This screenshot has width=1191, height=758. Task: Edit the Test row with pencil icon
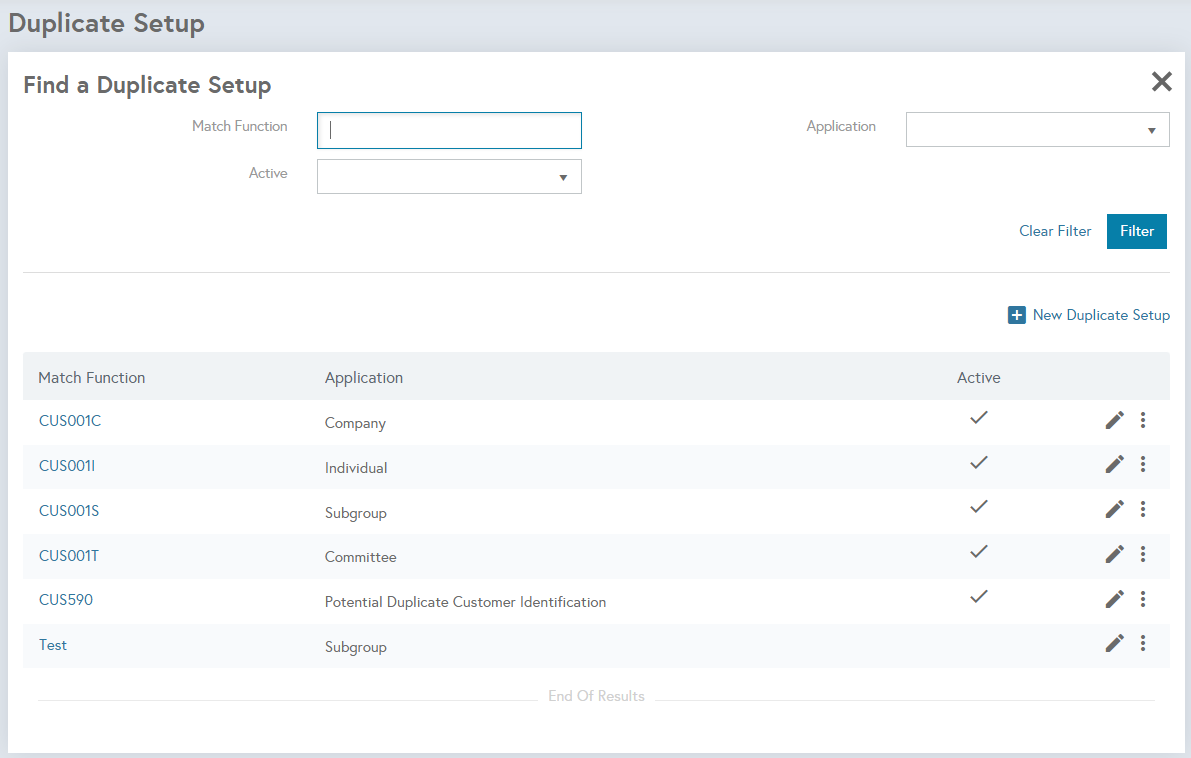[1114, 643]
